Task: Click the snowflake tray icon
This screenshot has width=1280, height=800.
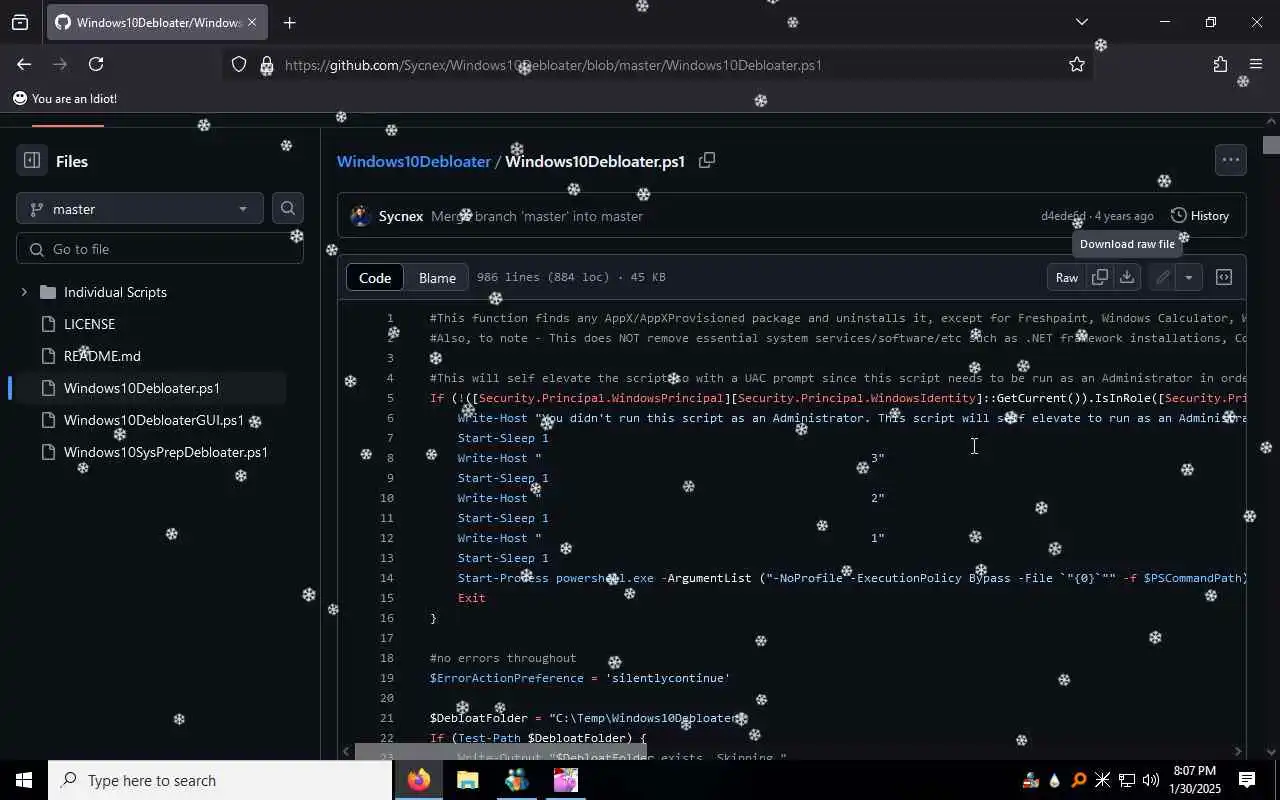Action: pos(1102,780)
